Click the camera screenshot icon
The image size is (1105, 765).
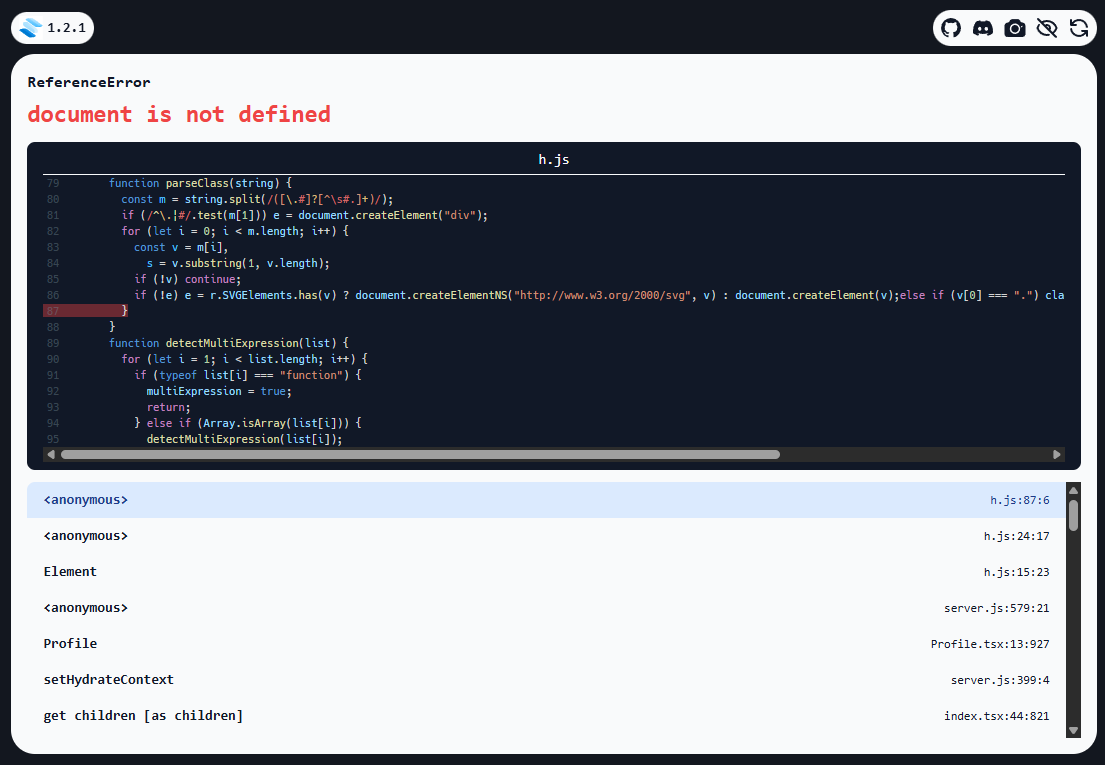point(1015,28)
